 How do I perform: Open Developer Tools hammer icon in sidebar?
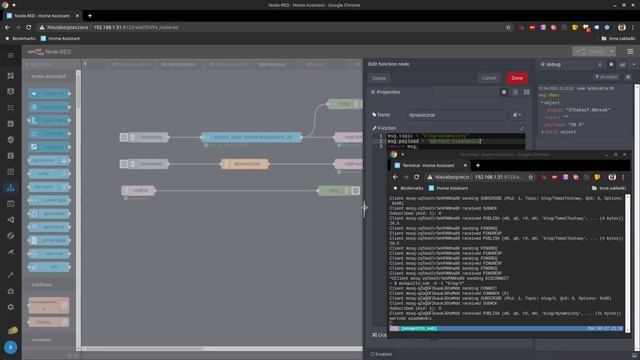11,276
